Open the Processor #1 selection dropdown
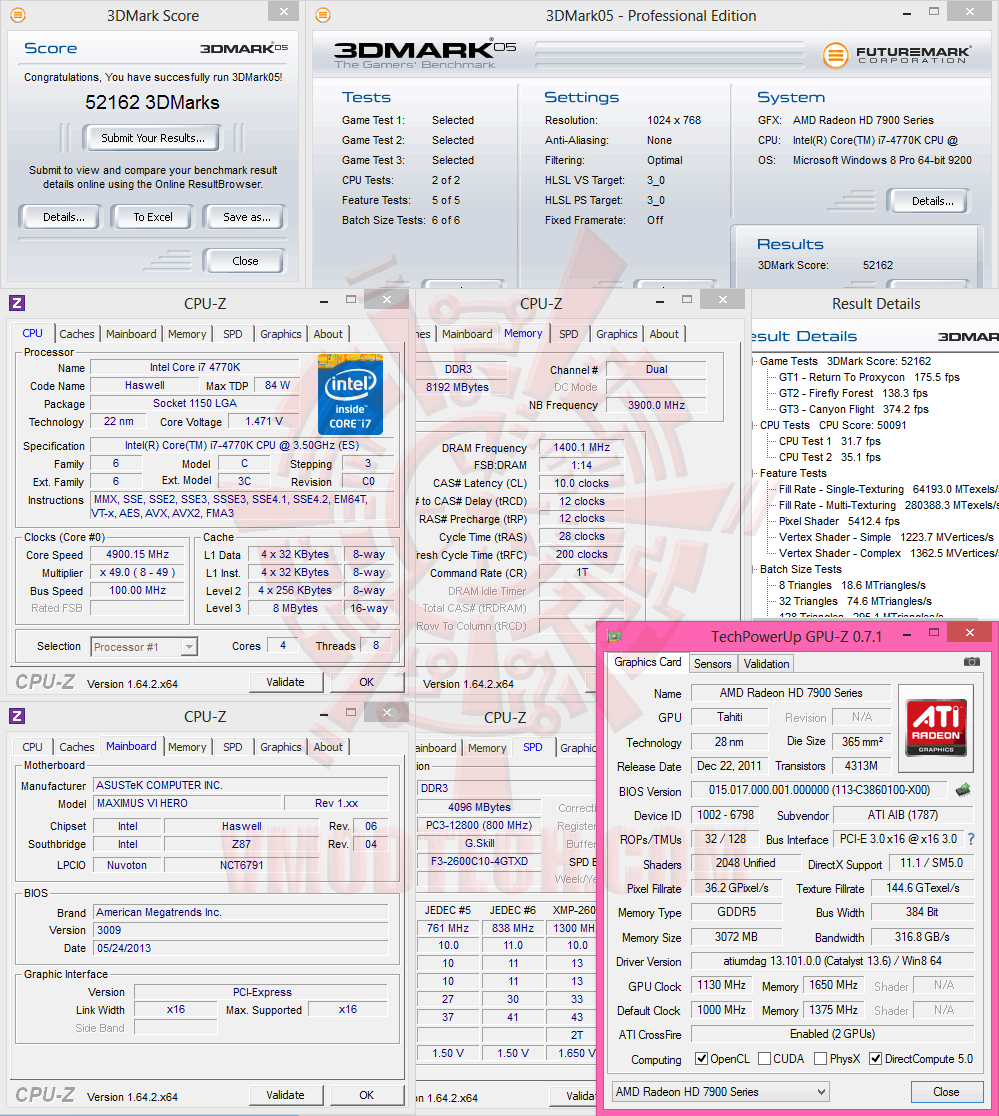The width and height of the screenshot is (999, 1116). point(144,647)
